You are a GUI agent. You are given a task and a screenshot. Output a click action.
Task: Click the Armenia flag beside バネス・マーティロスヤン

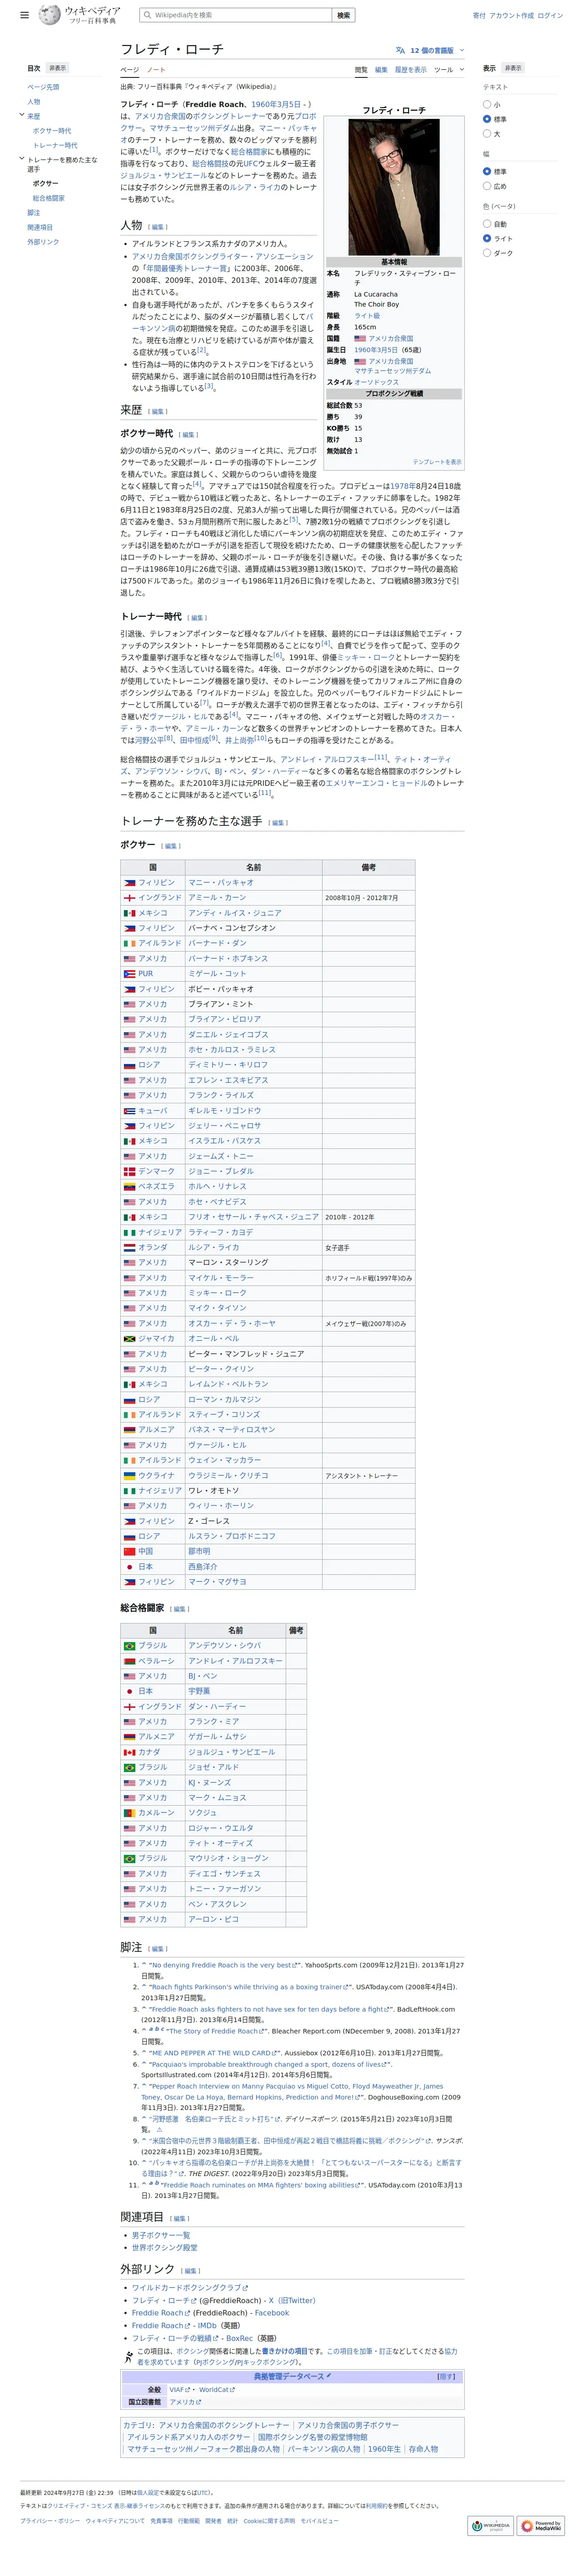click(x=130, y=1430)
